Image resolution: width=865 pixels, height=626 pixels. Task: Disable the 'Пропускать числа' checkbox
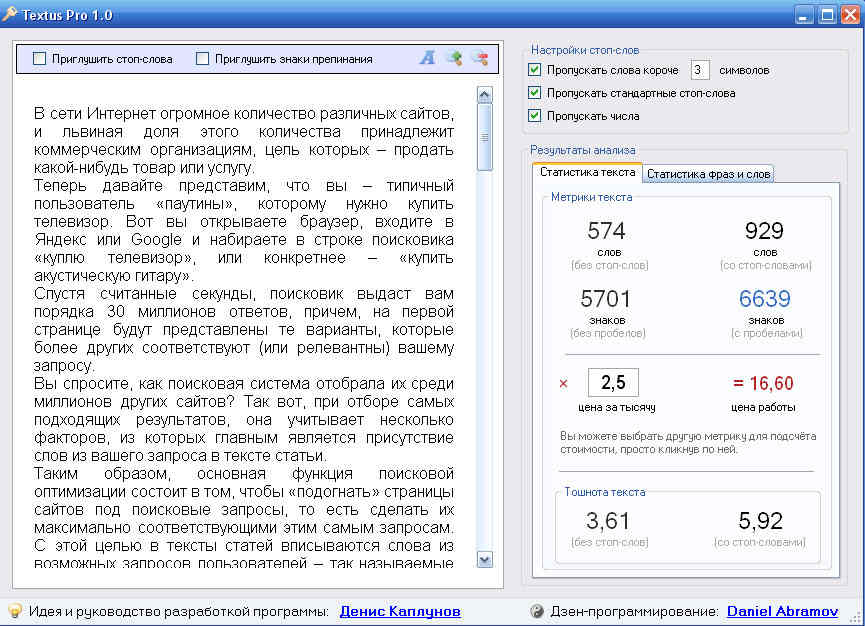pyautogui.click(x=536, y=115)
